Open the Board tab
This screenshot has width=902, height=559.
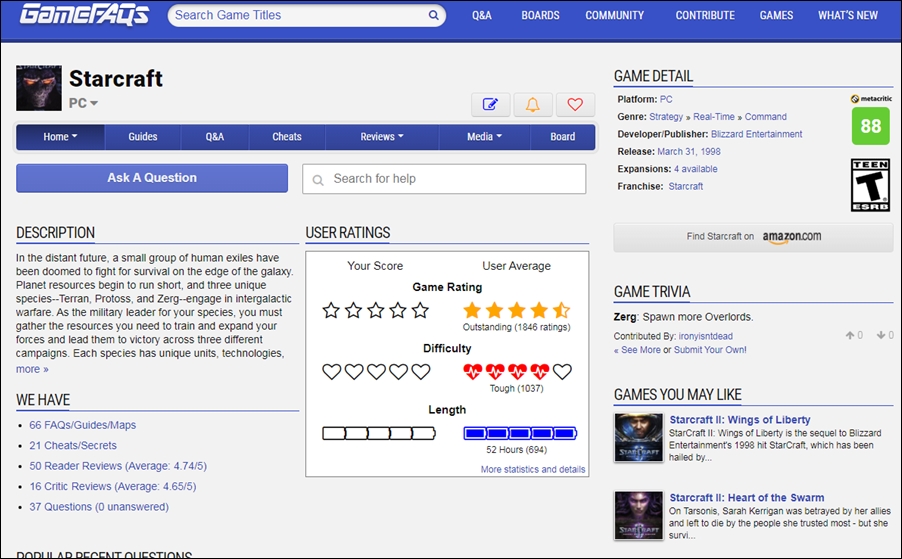coord(563,136)
